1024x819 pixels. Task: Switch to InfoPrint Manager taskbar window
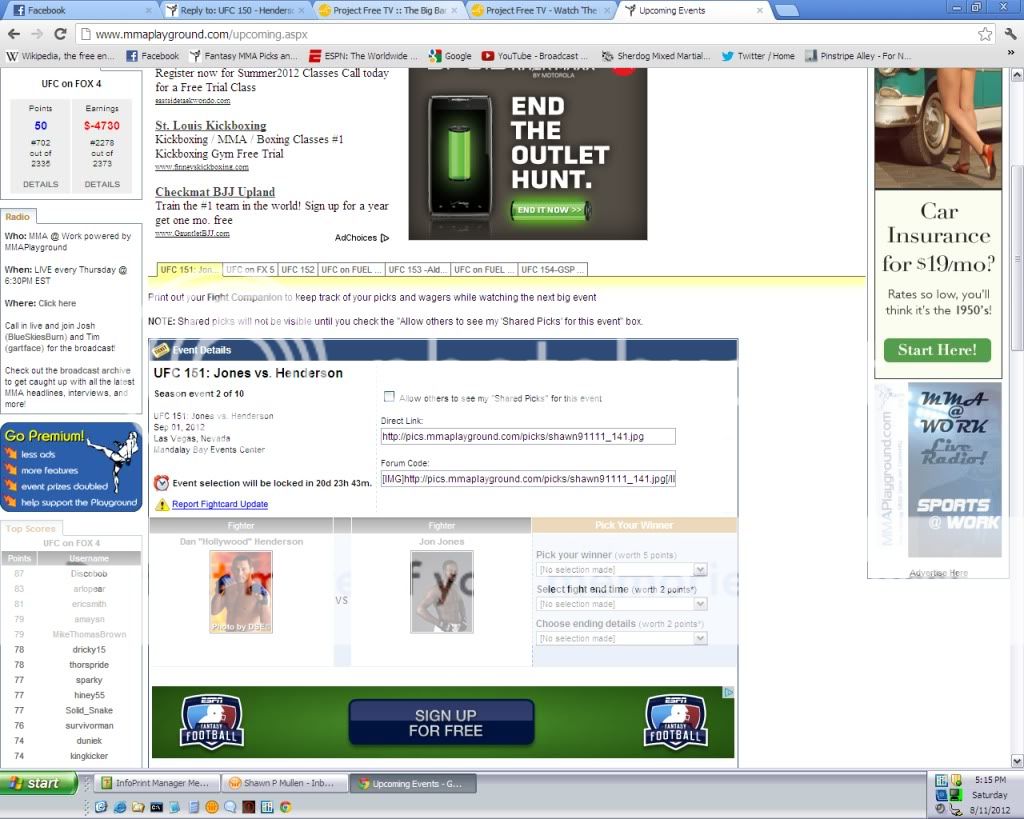pos(155,783)
